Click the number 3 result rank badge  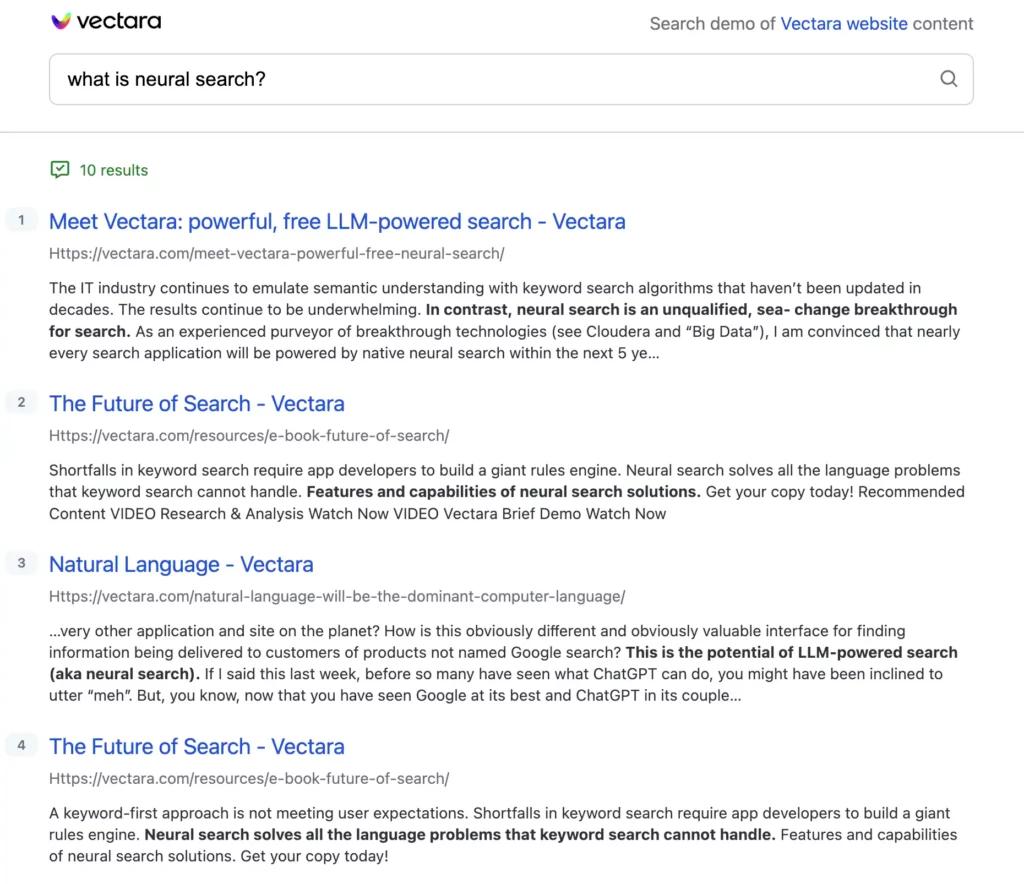coord(21,563)
